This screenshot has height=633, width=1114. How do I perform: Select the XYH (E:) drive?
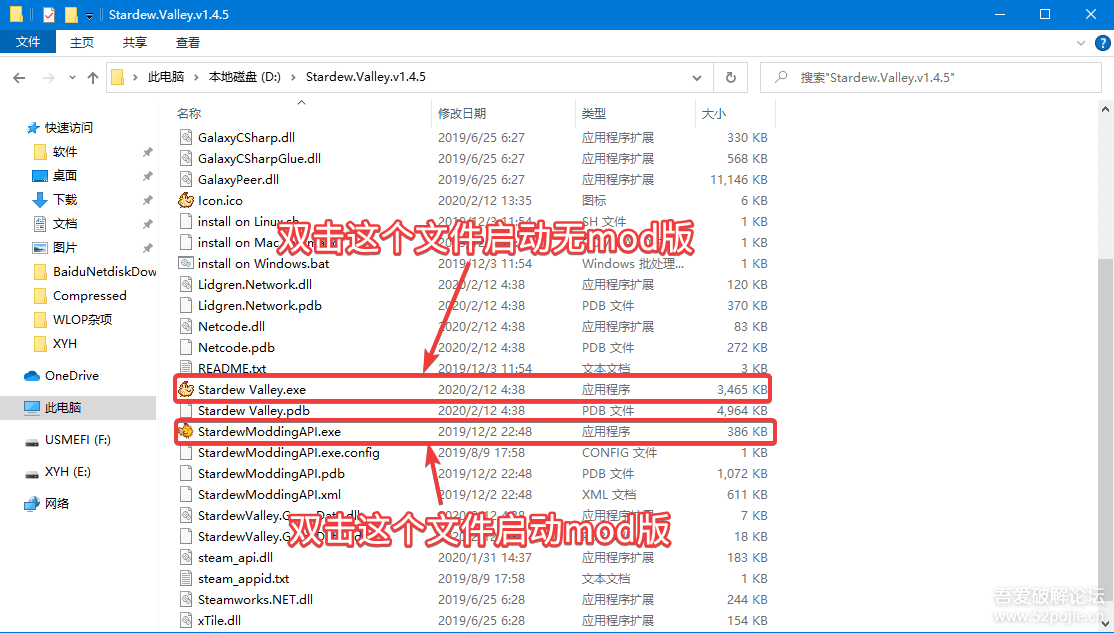click(x=67, y=472)
